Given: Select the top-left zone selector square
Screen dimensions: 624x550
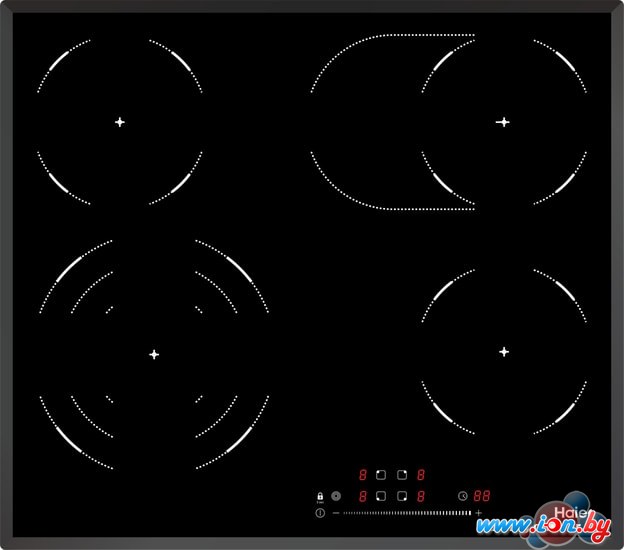Looking at the screenshot, I should pyautogui.click(x=381, y=475).
